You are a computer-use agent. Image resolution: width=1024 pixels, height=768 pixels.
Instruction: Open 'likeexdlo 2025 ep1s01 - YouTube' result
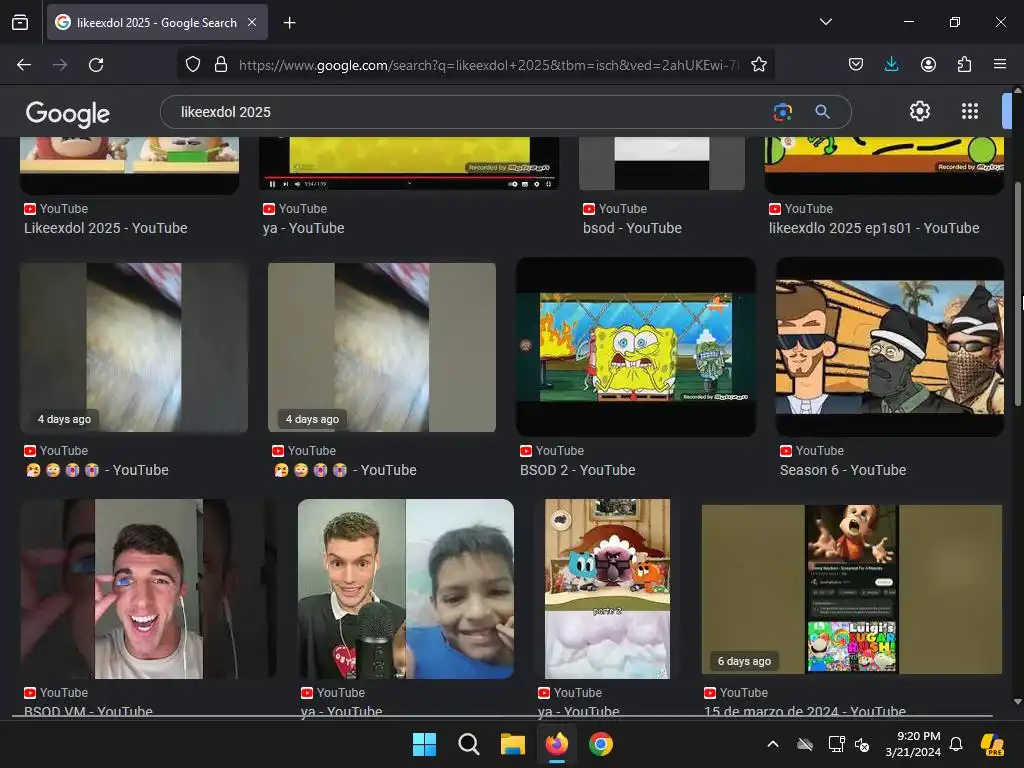tap(874, 228)
